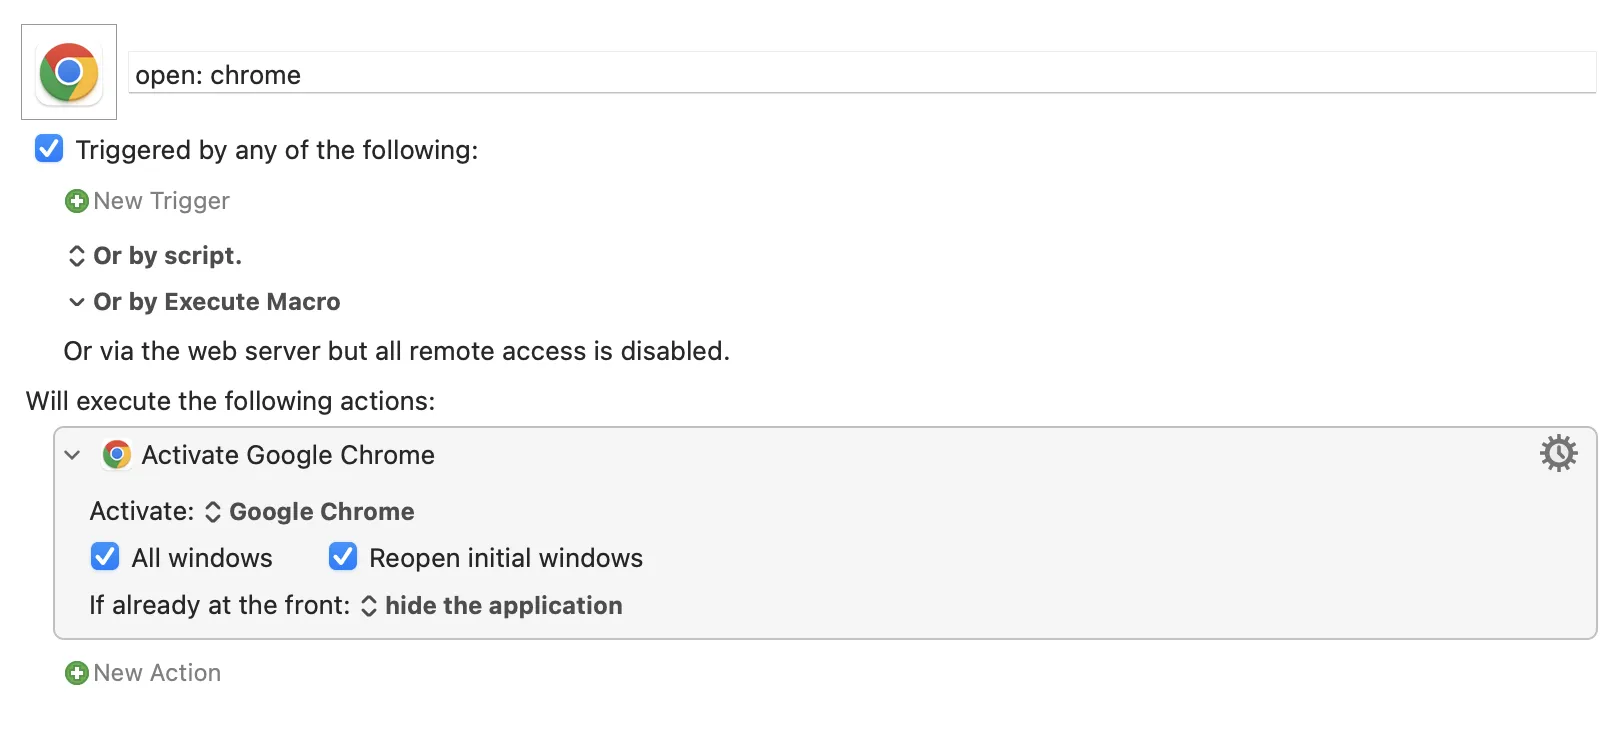Screen dimensions: 1618x734
Task: Click the macro name field "open: chrome"
Action: 860,75
